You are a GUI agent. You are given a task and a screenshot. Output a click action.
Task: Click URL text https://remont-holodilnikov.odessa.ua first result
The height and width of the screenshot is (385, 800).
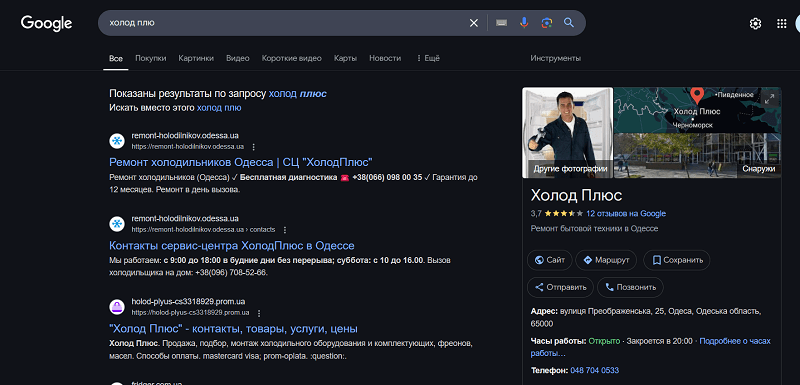click(x=188, y=147)
